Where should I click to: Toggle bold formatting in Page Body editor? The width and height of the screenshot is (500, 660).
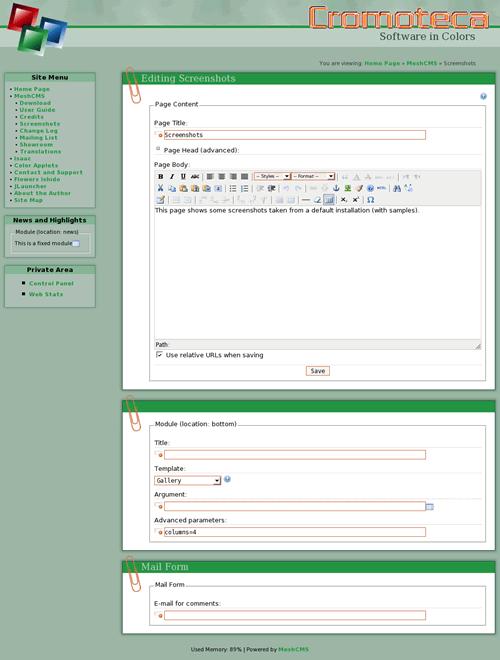point(160,176)
